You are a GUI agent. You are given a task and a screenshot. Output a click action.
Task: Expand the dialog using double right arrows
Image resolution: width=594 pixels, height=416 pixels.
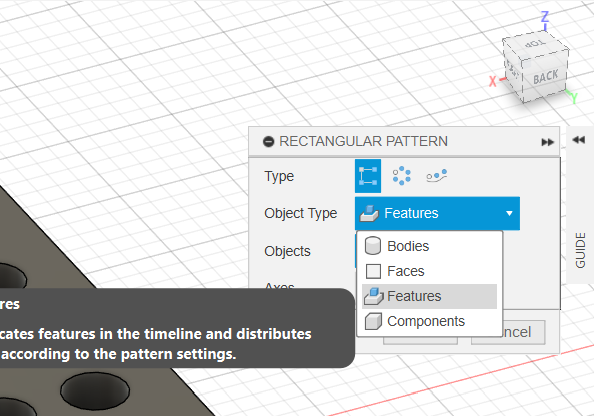pyautogui.click(x=547, y=142)
